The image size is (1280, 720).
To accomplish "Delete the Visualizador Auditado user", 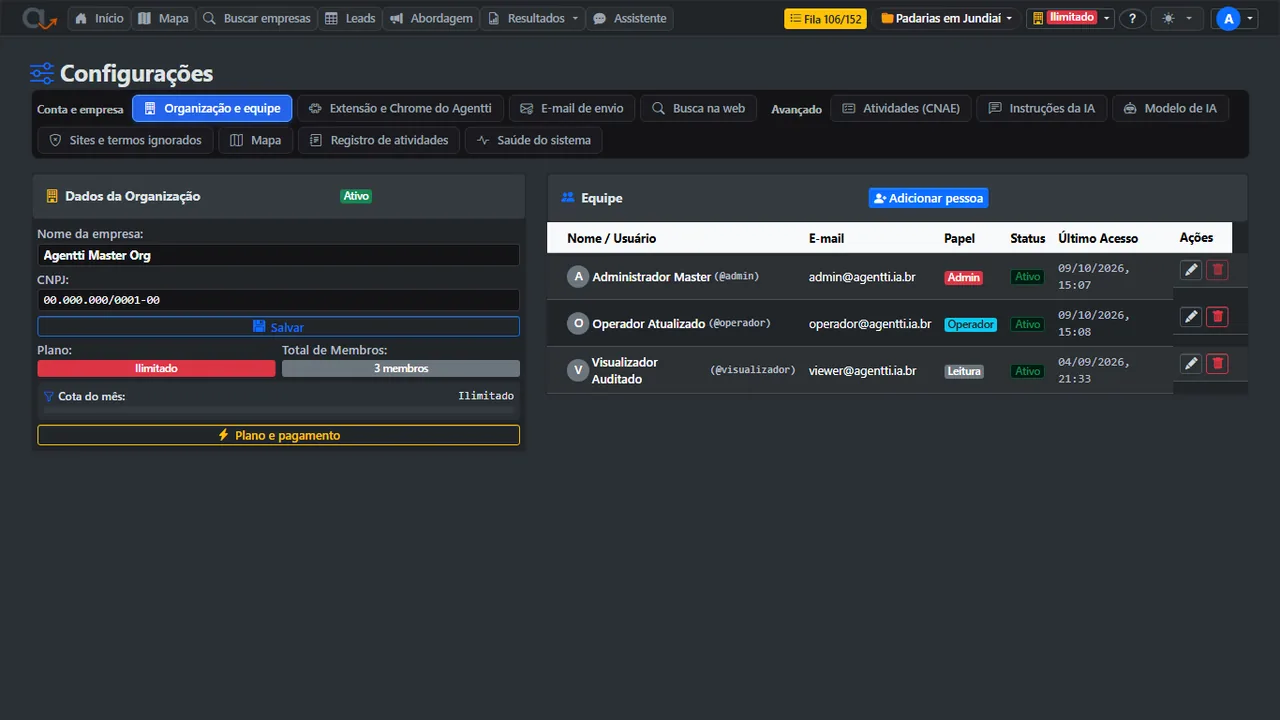I will pyautogui.click(x=1217, y=364).
